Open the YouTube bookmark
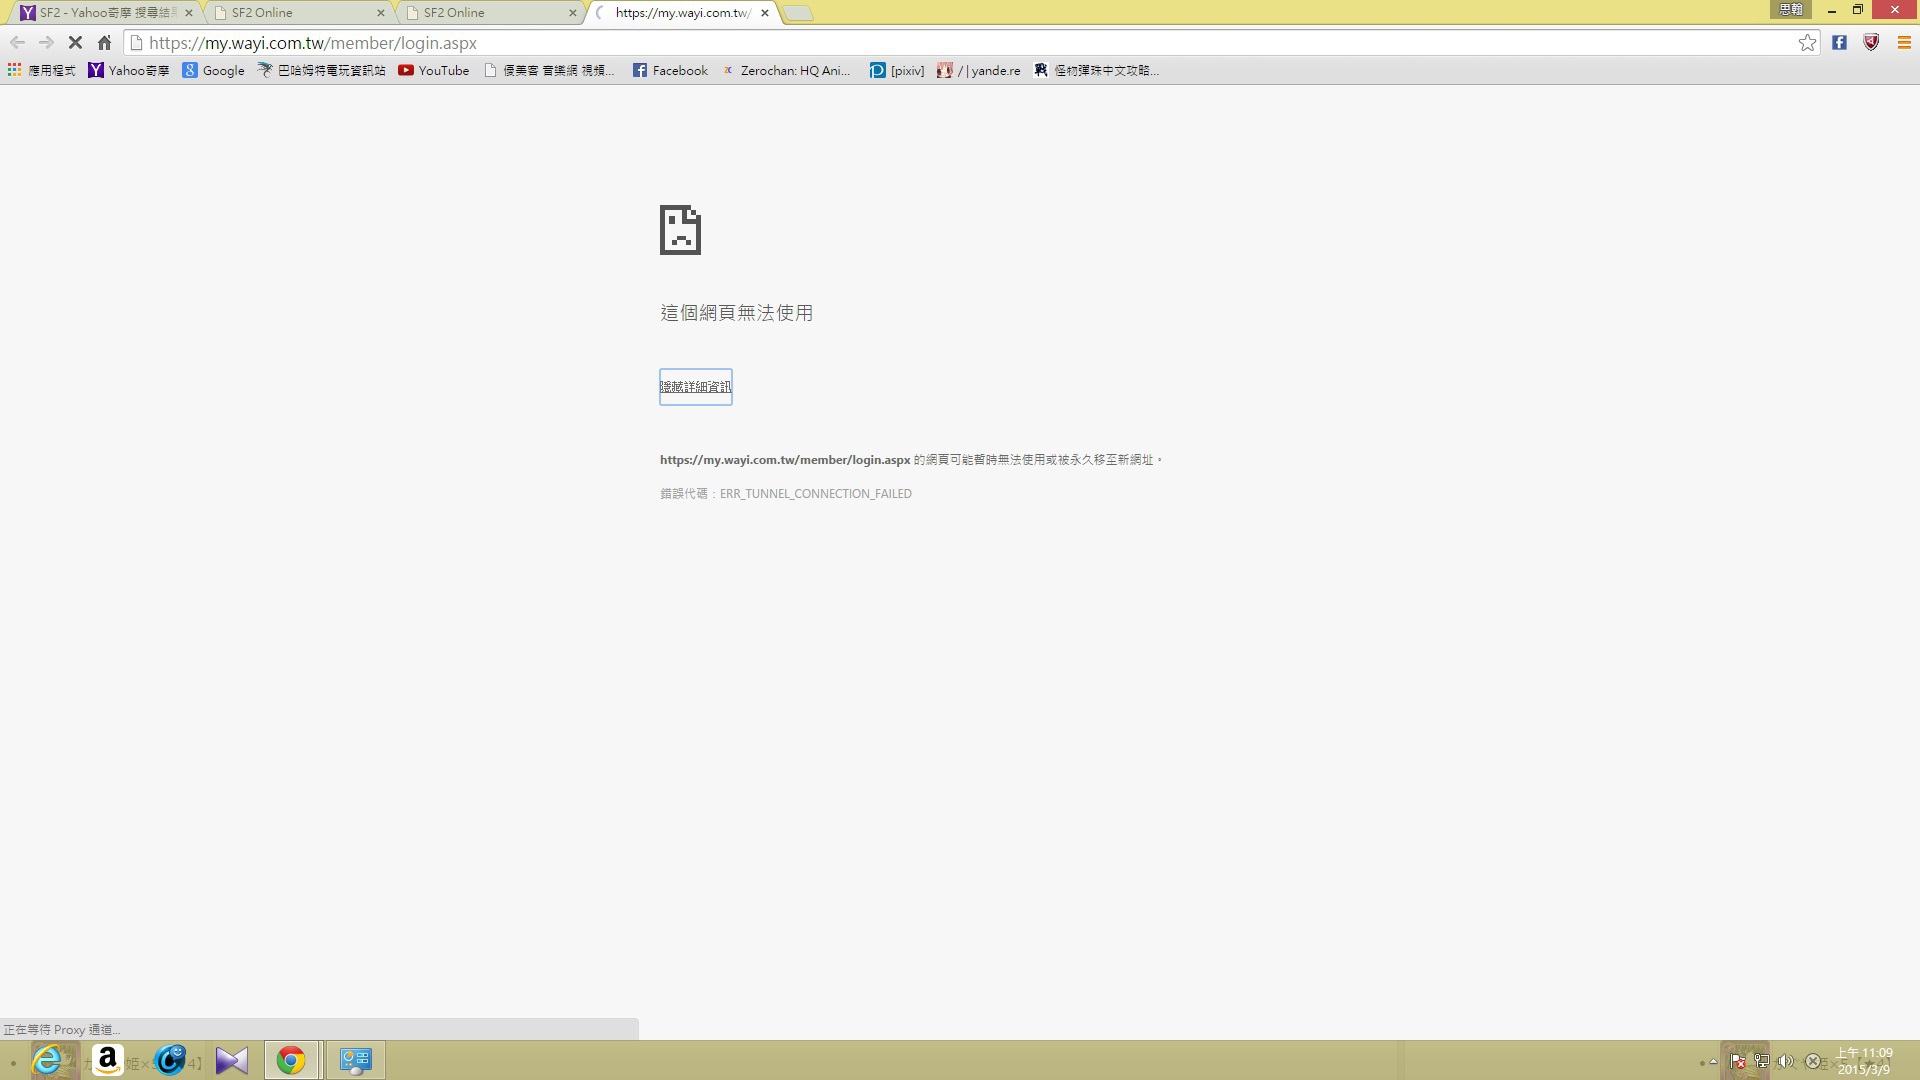The image size is (1920, 1080). [x=433, y=70]
